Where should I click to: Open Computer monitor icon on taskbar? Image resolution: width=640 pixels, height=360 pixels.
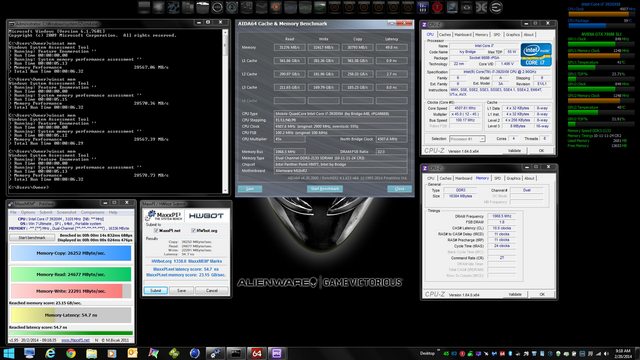[29, 353]
